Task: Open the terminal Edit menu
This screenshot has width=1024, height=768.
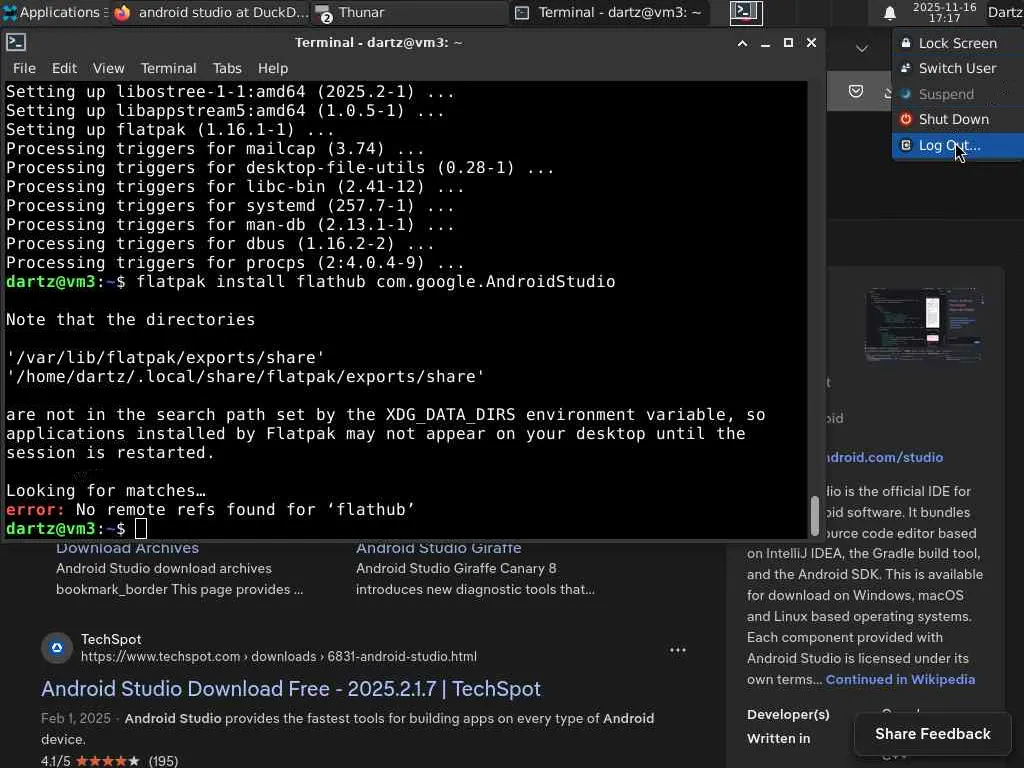Action: pyautogui.click(x=64, y=68)
